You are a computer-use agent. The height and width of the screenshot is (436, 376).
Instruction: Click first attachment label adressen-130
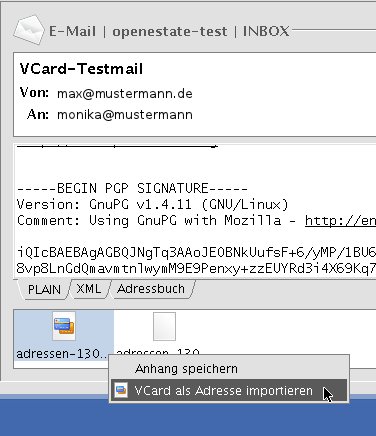62,354
